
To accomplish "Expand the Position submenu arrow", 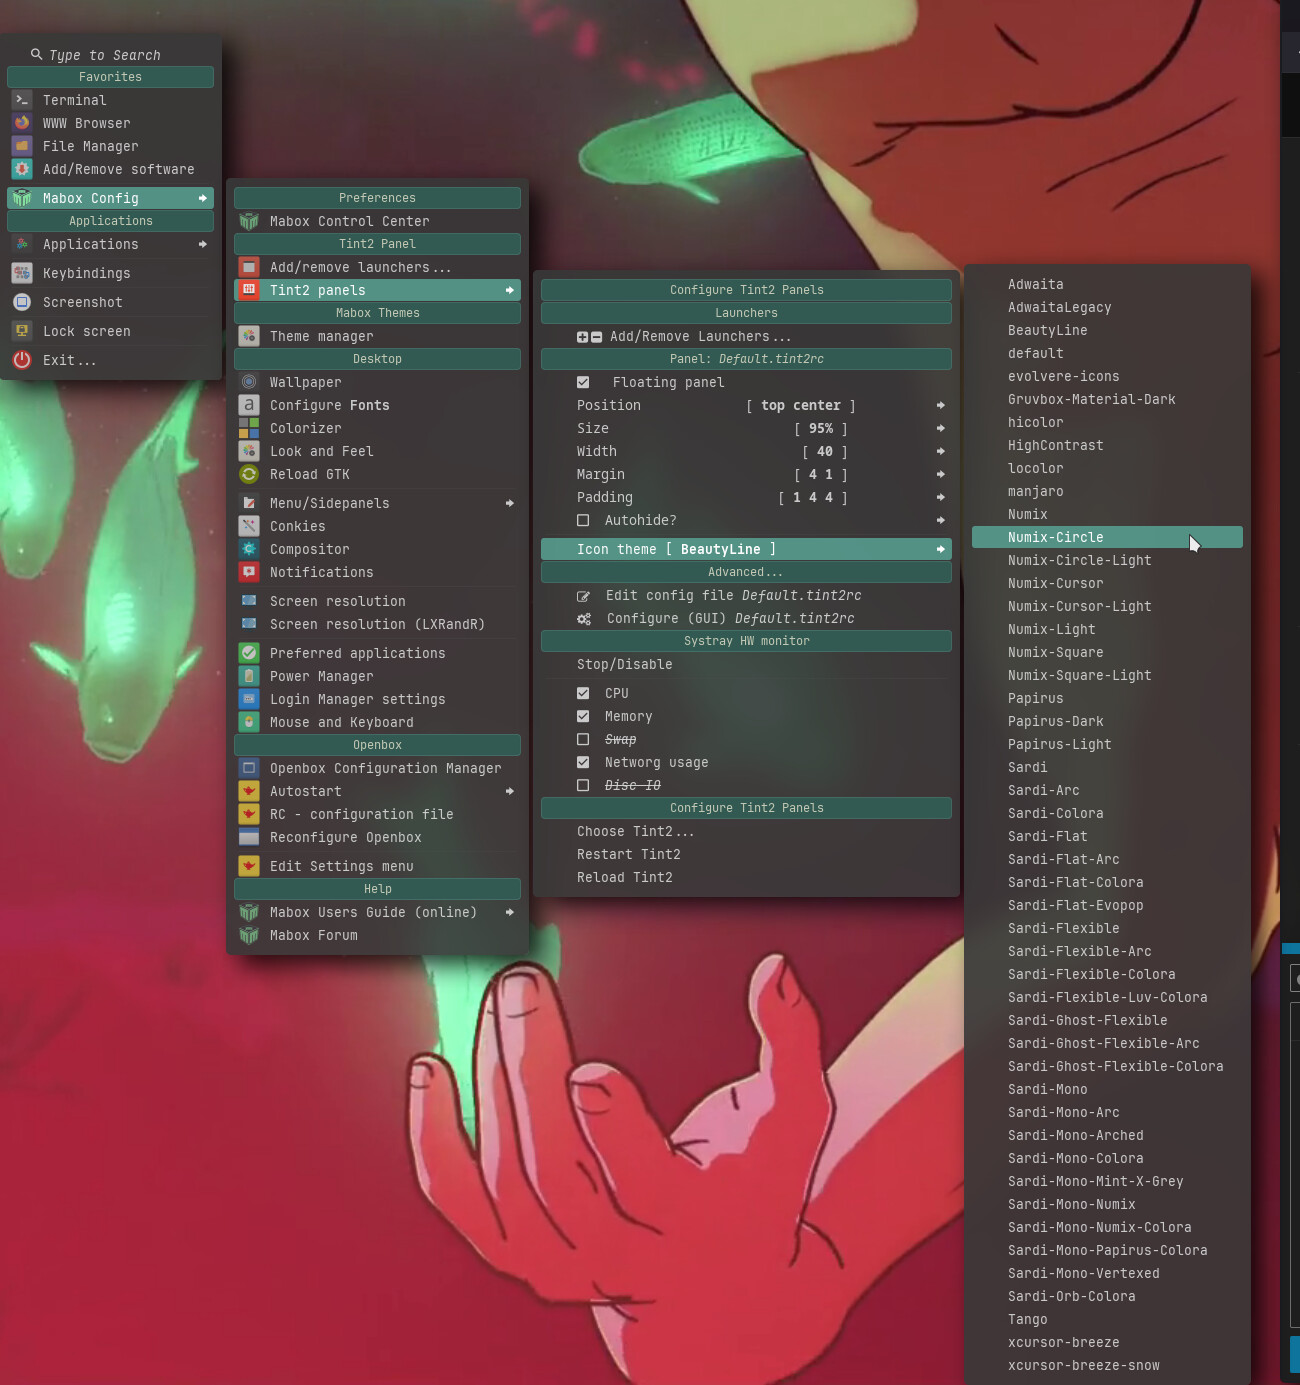I will pos(940,405).
